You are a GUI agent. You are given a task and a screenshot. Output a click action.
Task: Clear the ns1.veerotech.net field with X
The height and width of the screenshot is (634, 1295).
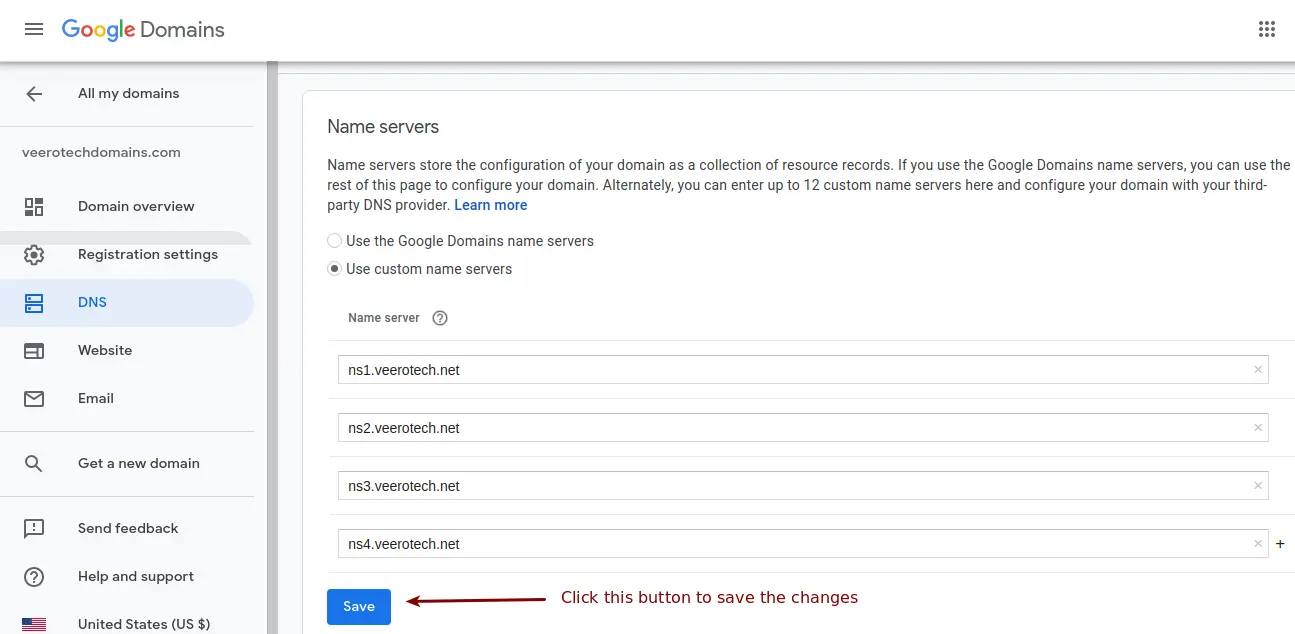[x=1258, y=370]
